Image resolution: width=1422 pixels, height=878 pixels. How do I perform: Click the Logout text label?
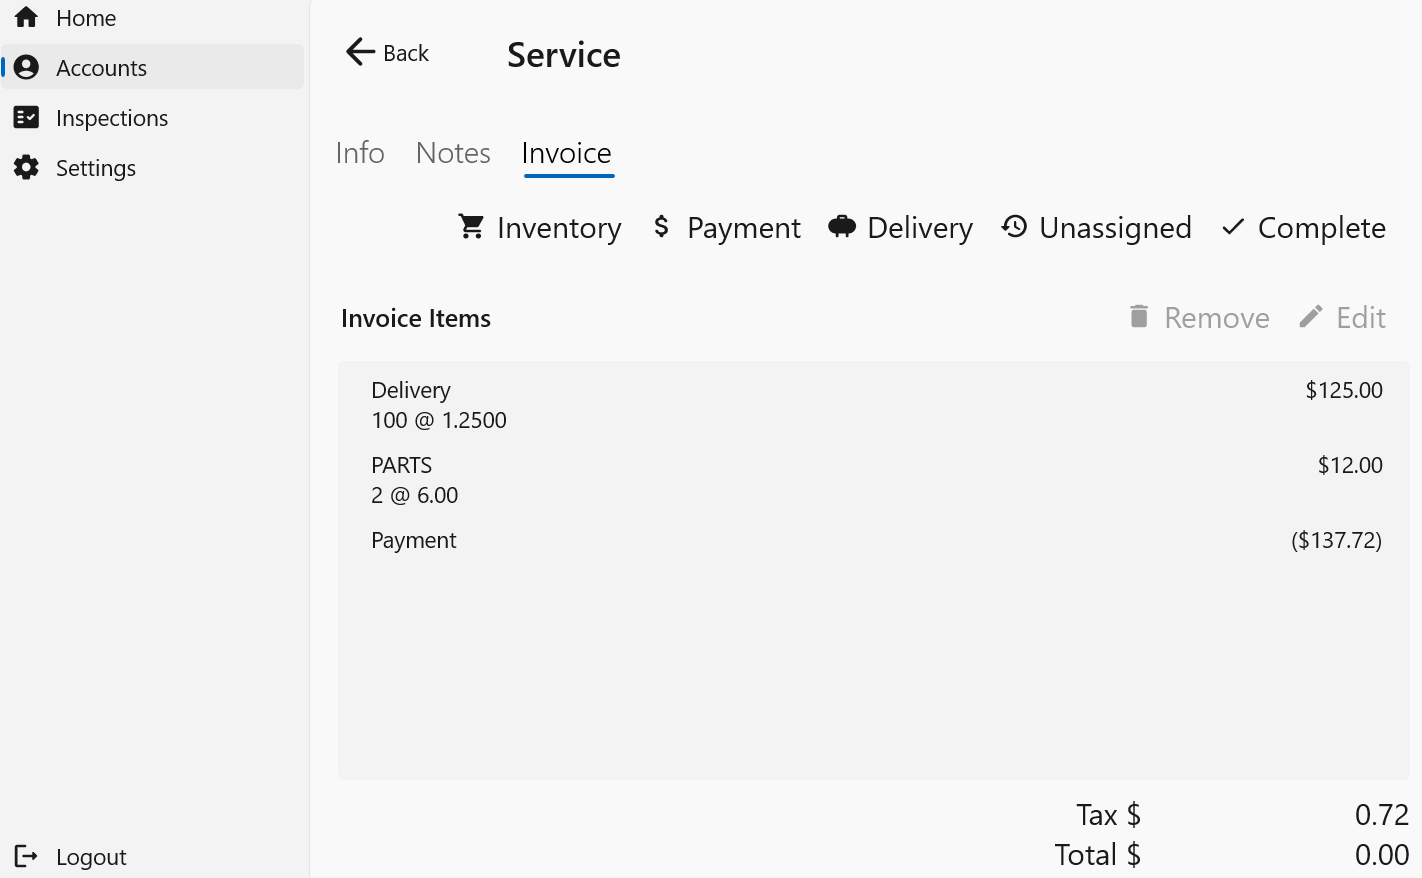(91, 857)
